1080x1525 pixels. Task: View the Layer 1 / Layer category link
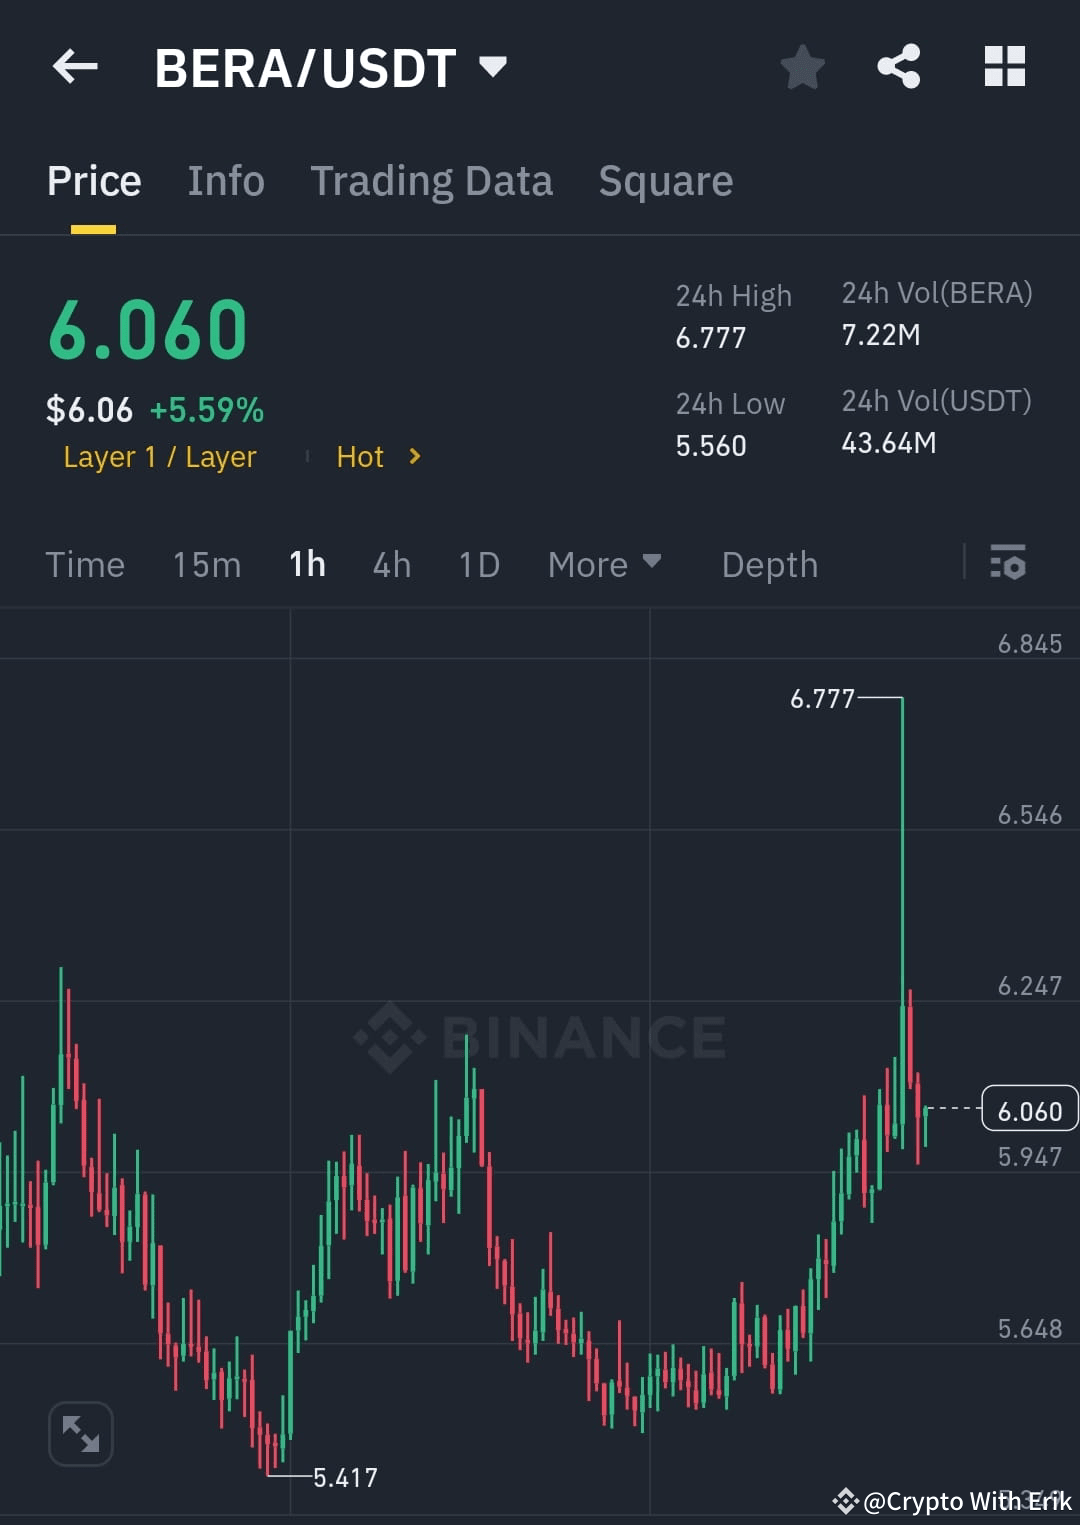(158, 457)
